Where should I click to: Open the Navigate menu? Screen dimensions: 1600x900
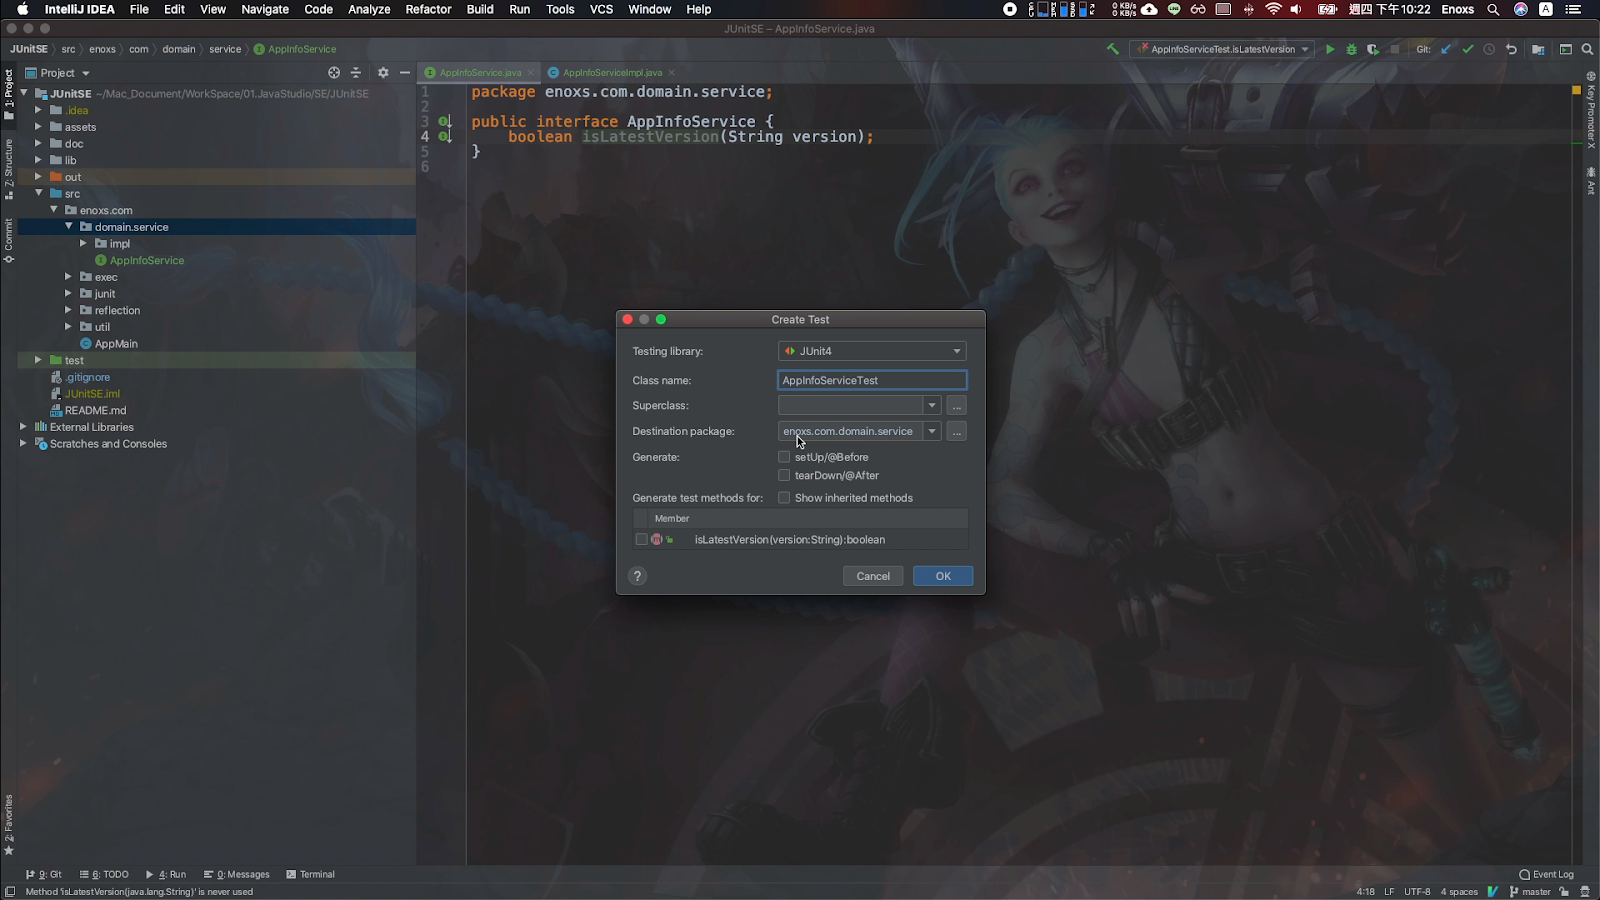coord(265,9)
